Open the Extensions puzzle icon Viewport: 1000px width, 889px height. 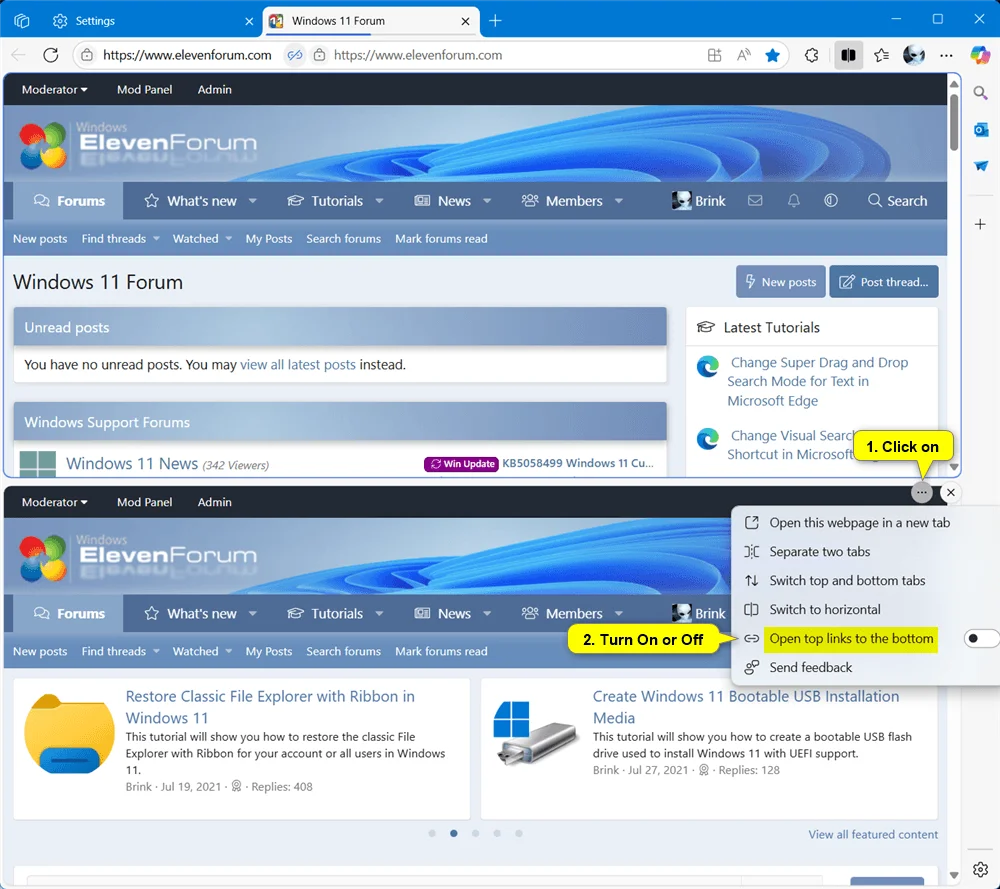tap(811, 55)
